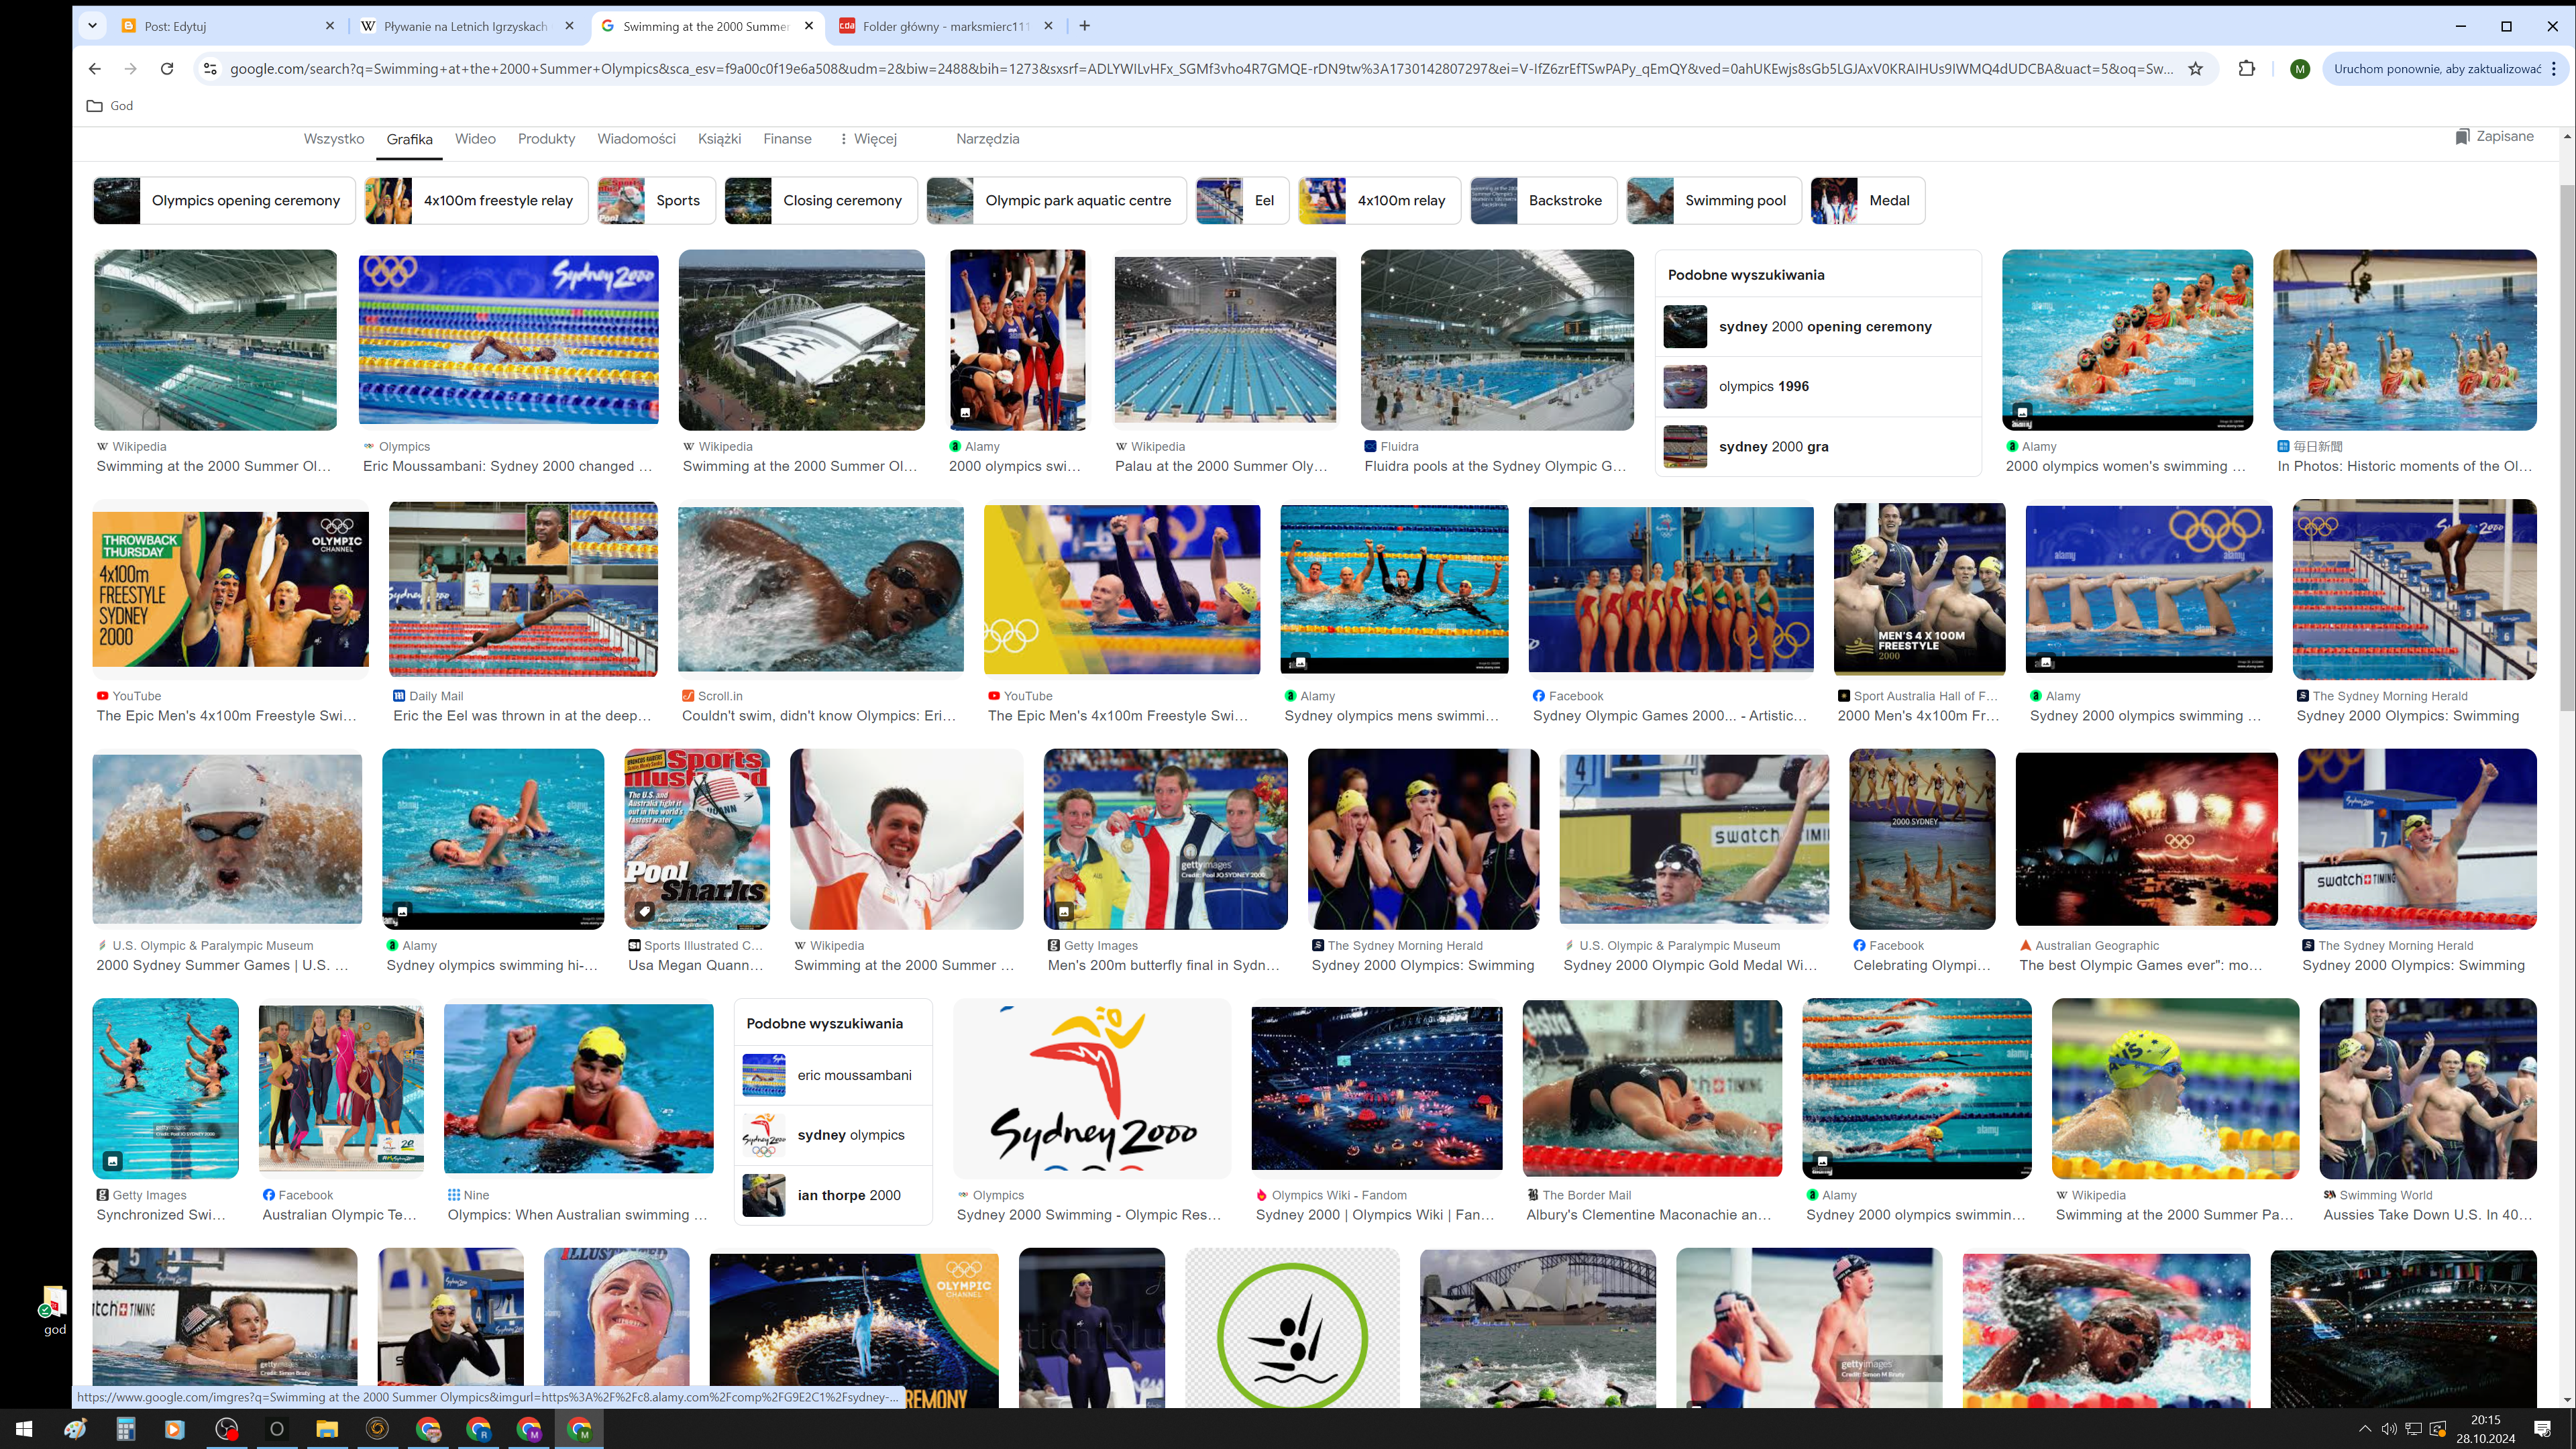Open the profile avatar M icon
2576x1449 pixels.
click(2299, 69)
